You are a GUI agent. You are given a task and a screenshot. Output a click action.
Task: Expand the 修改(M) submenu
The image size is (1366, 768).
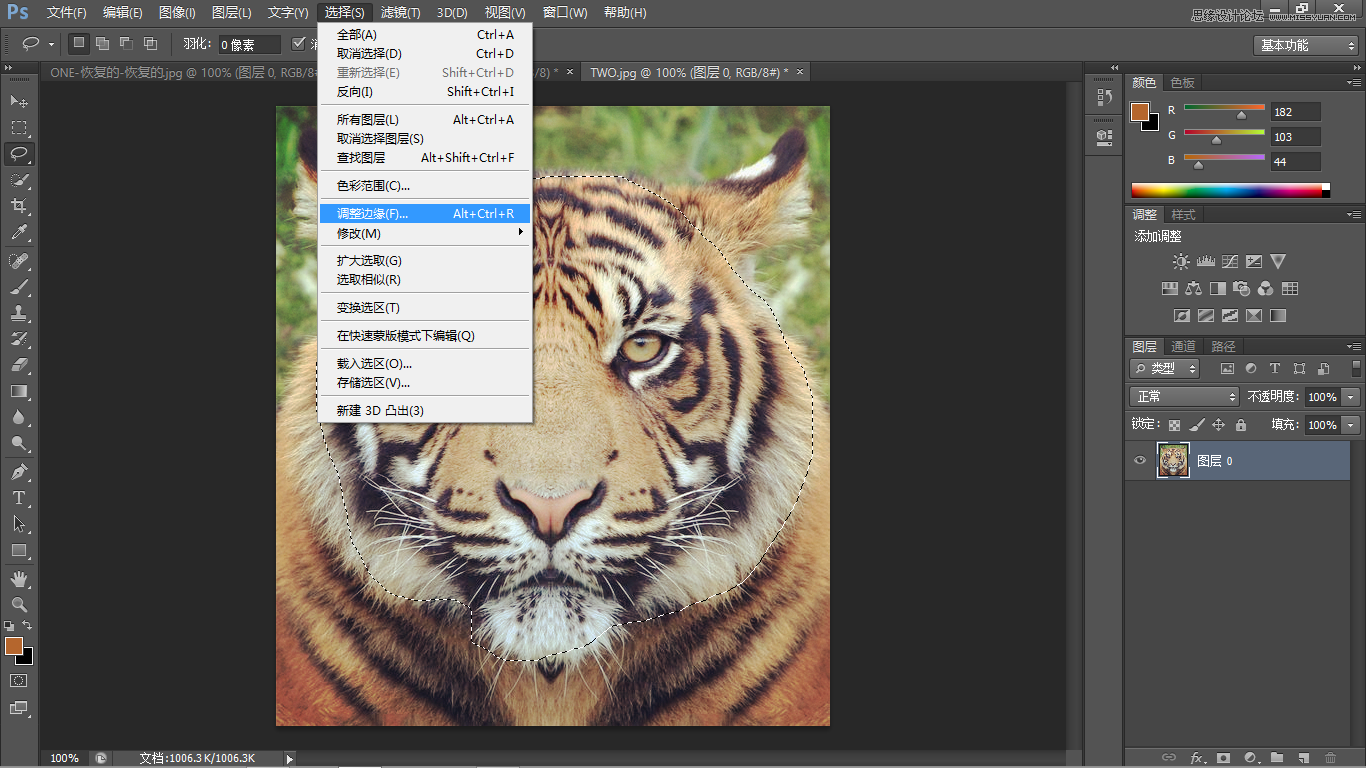pos(425,233)
